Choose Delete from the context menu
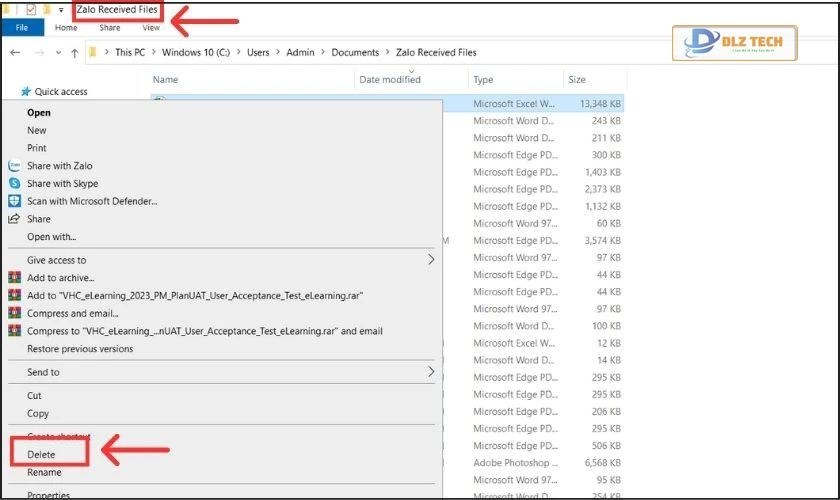 click(41, 454)
